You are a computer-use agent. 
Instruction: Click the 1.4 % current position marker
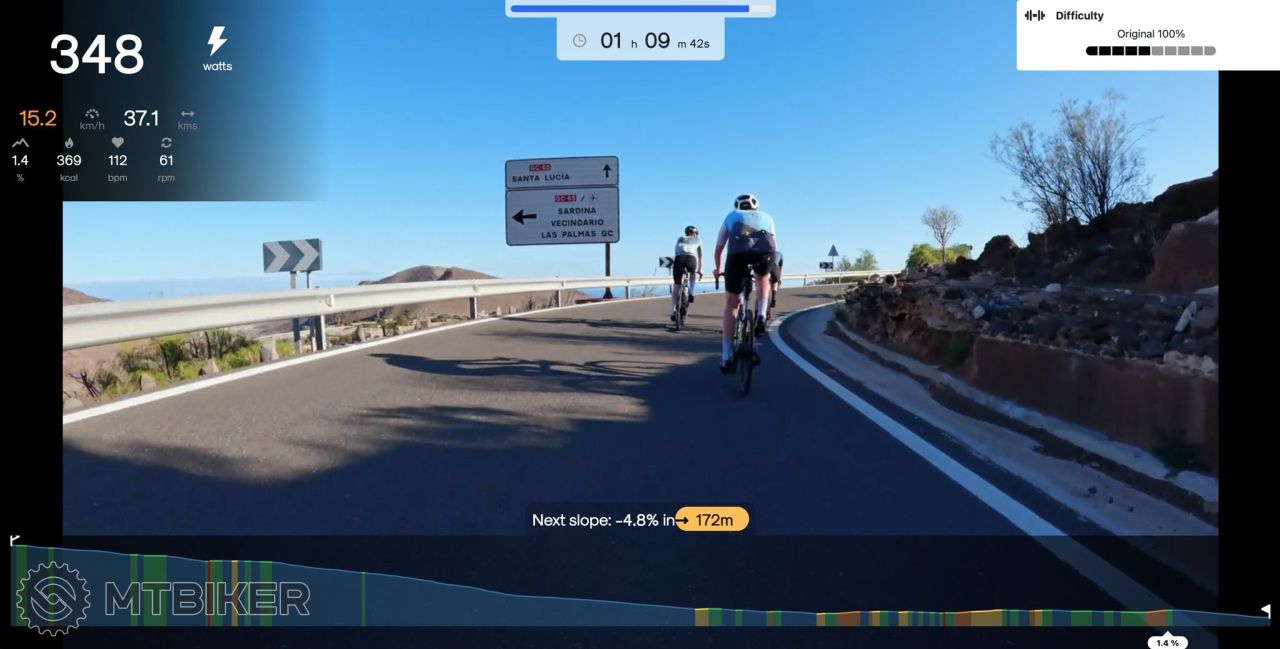click(x=1167, y=642)
